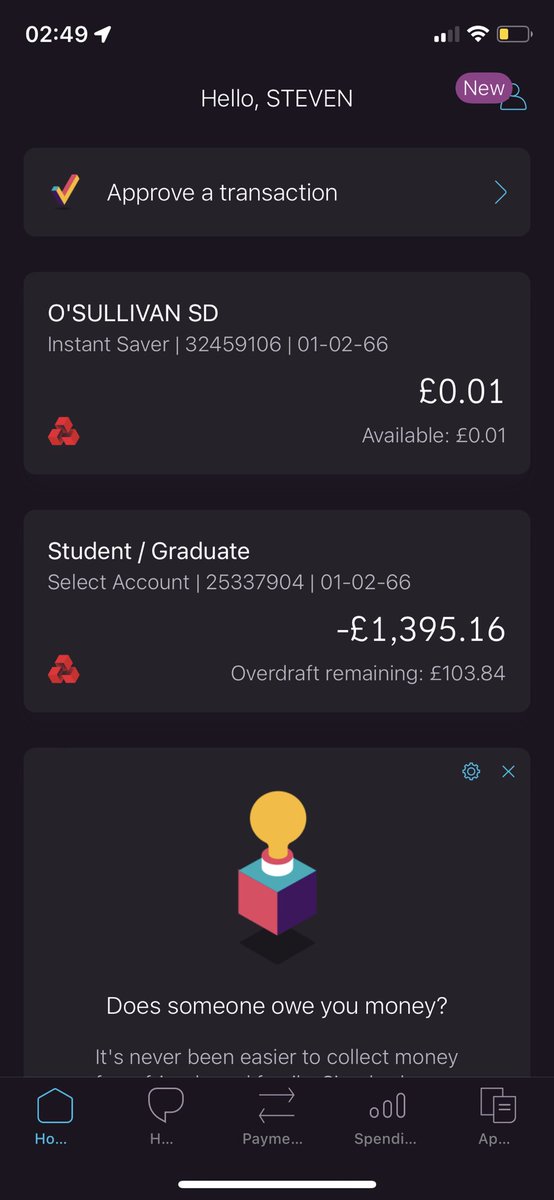Open the Help chat bubble tab

click(165, 1117)
